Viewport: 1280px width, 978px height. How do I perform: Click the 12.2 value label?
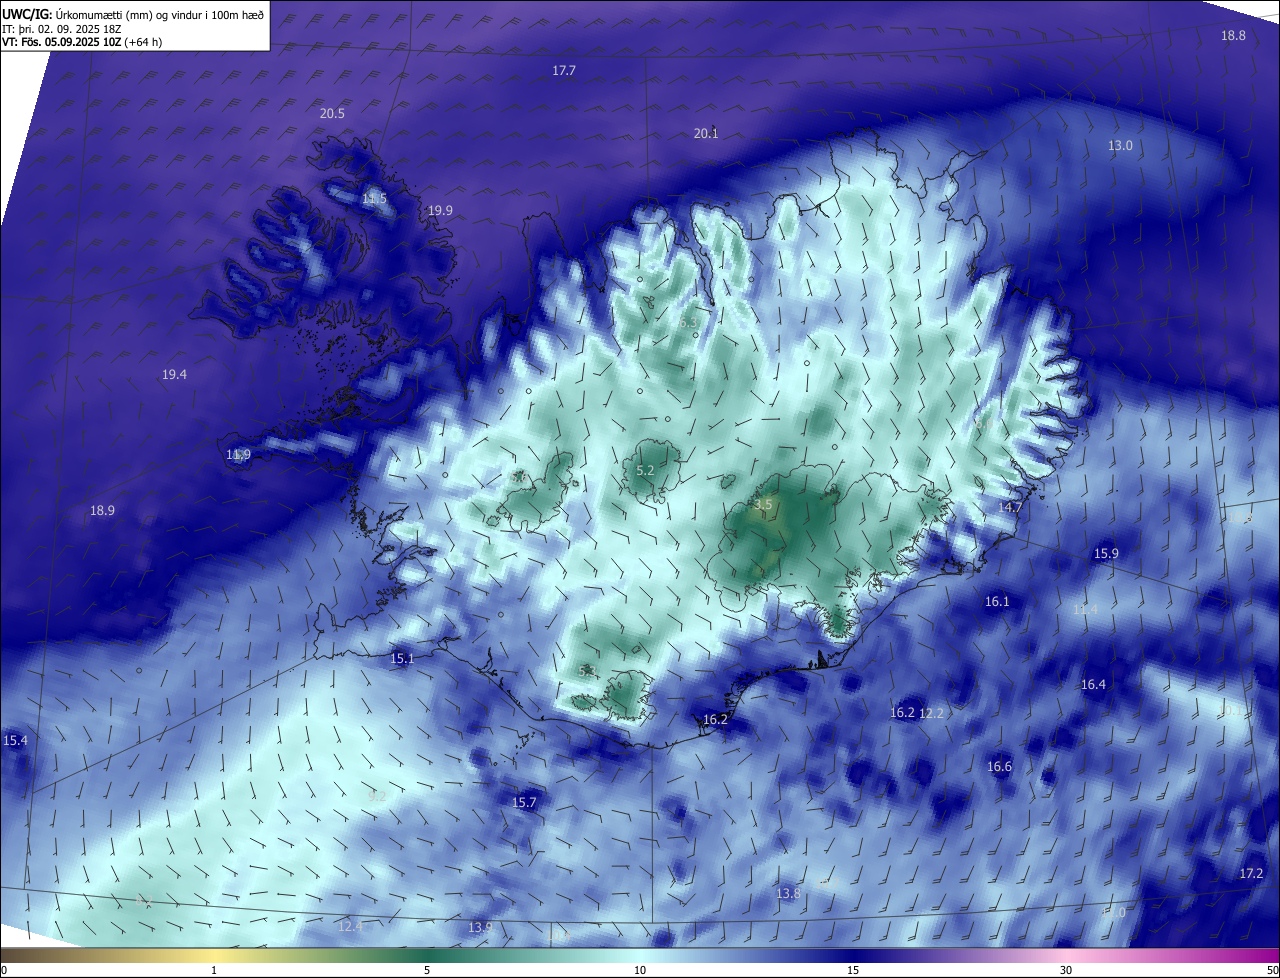[x=931, y=714]
